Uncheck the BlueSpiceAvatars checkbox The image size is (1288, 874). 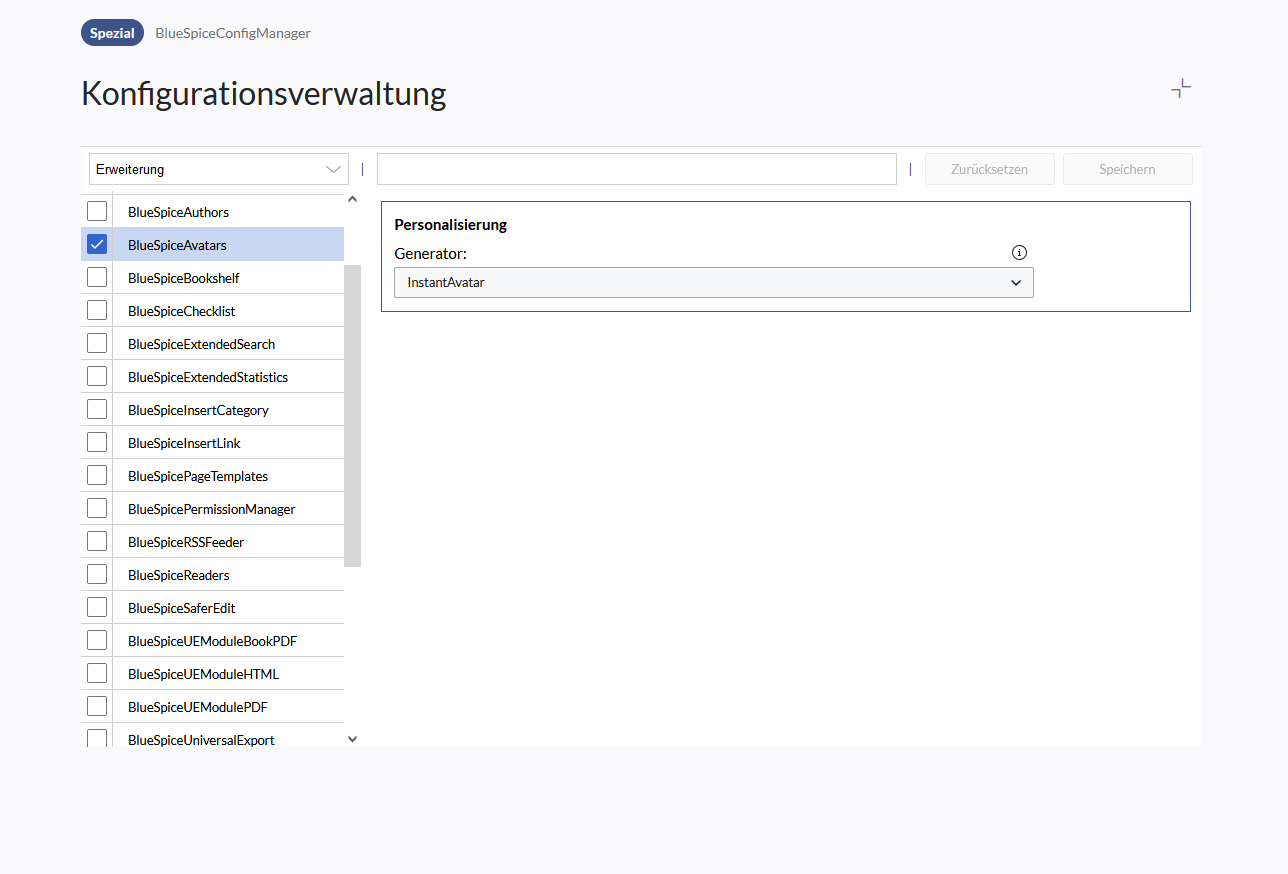(x=97, y=244)
